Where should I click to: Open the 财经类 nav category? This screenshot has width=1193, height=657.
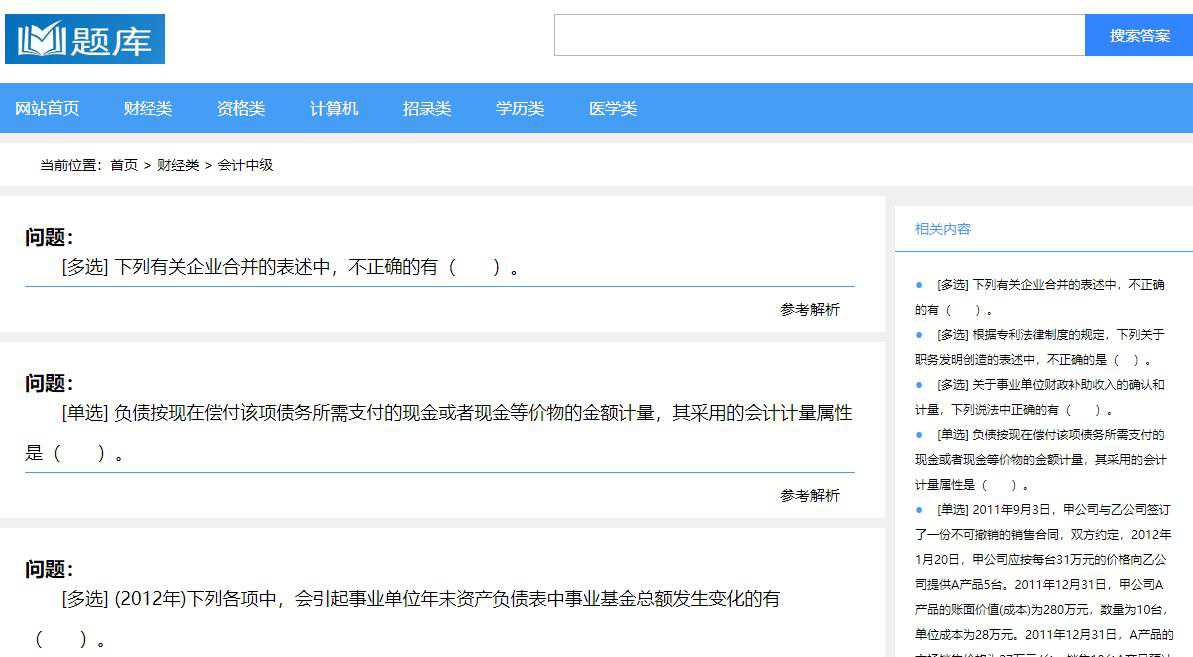click(x=148, y=108)
